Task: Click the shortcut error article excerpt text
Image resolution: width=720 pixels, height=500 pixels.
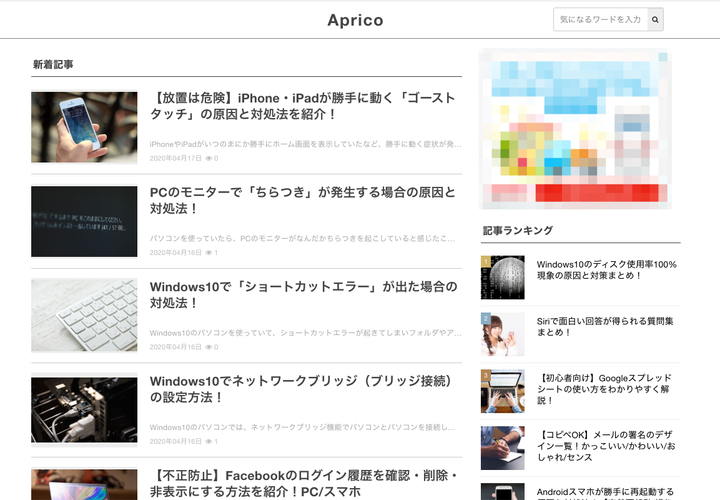Action: coord(305,333)
